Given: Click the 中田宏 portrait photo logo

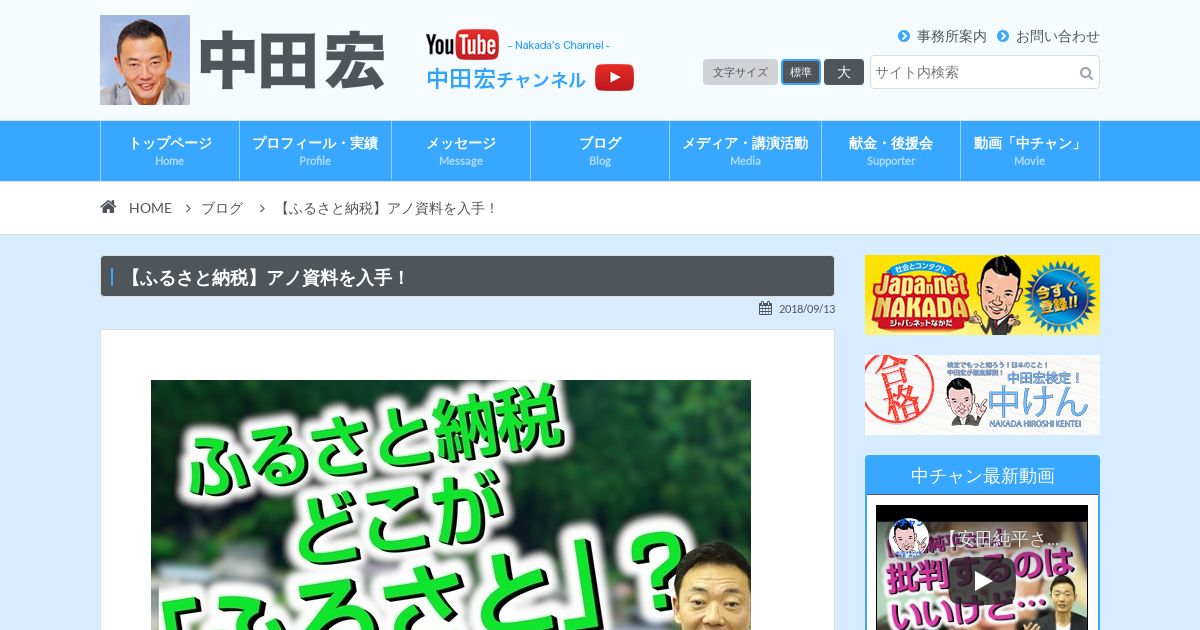Looking at the screenshot, I should coord(145,60).
